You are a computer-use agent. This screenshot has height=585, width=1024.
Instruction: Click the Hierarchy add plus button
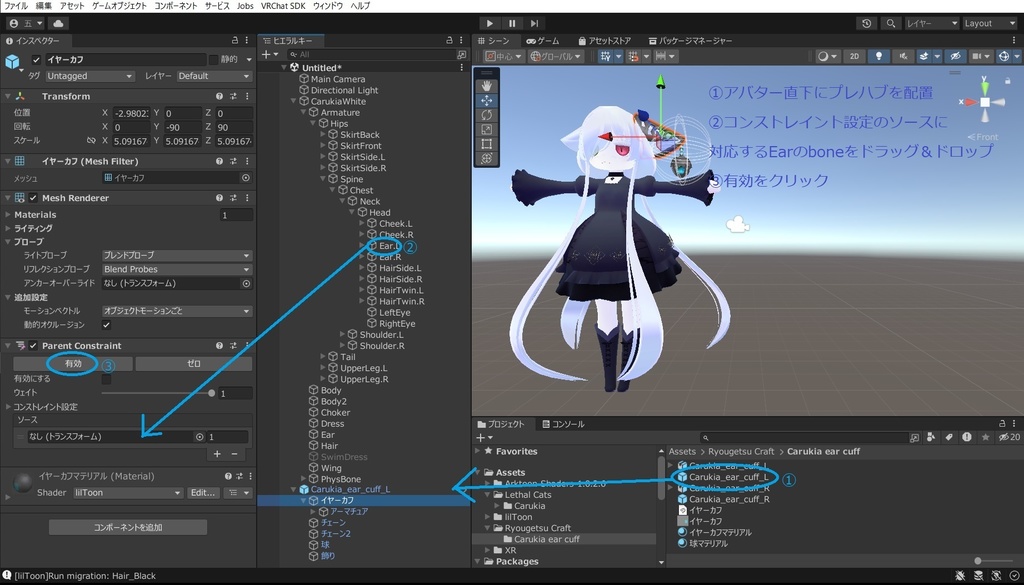click(x=266, y=55)
